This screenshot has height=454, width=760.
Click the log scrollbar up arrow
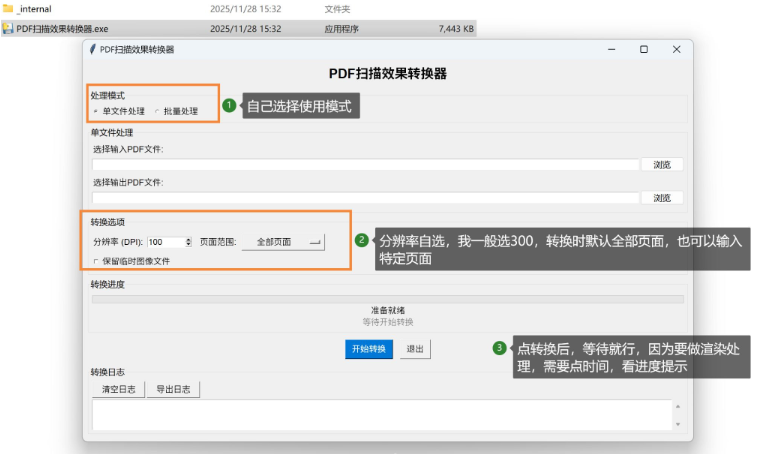coord(678,407)
